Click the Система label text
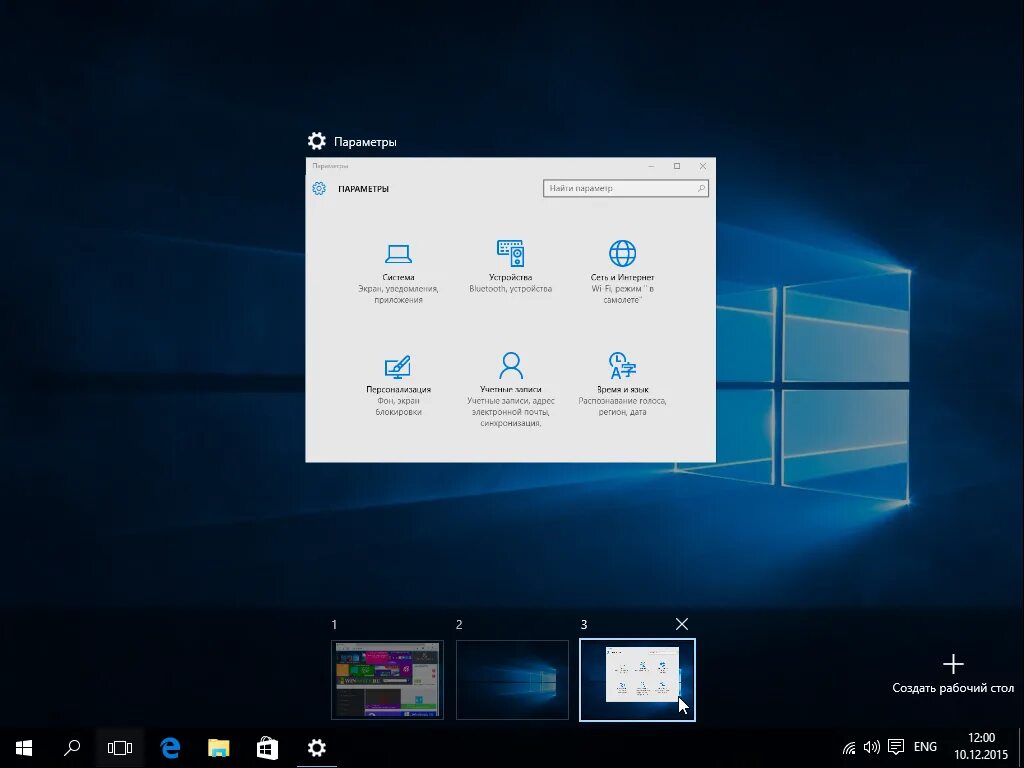 coord(398,277)
